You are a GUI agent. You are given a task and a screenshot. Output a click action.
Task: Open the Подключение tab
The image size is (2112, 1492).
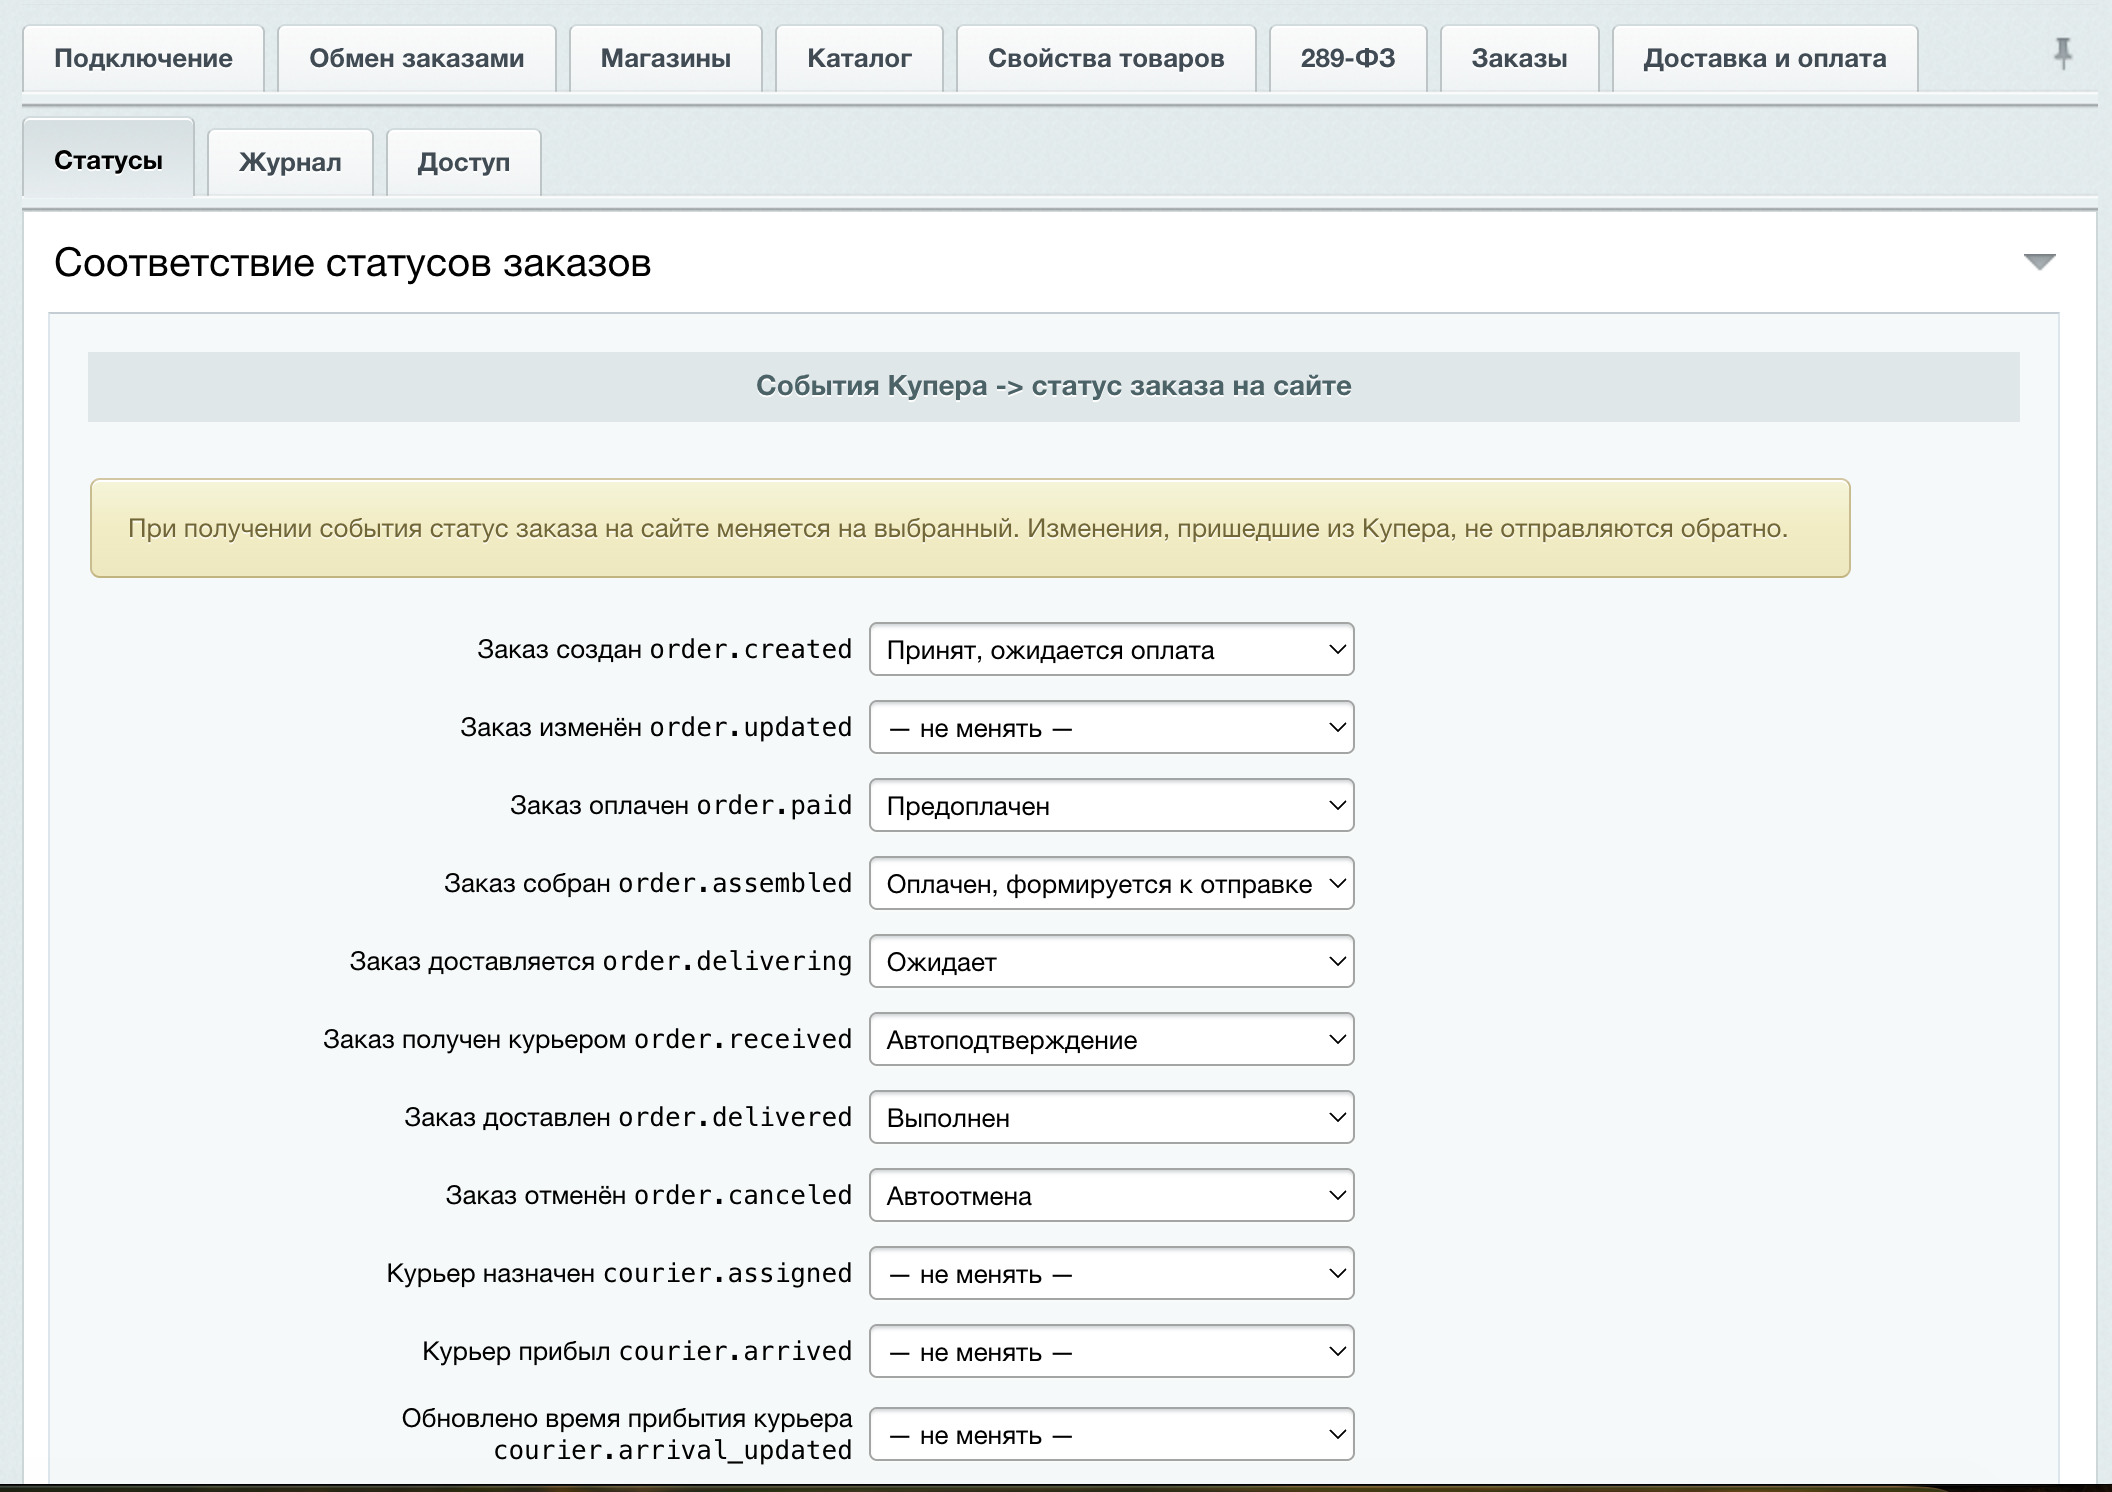143,59
